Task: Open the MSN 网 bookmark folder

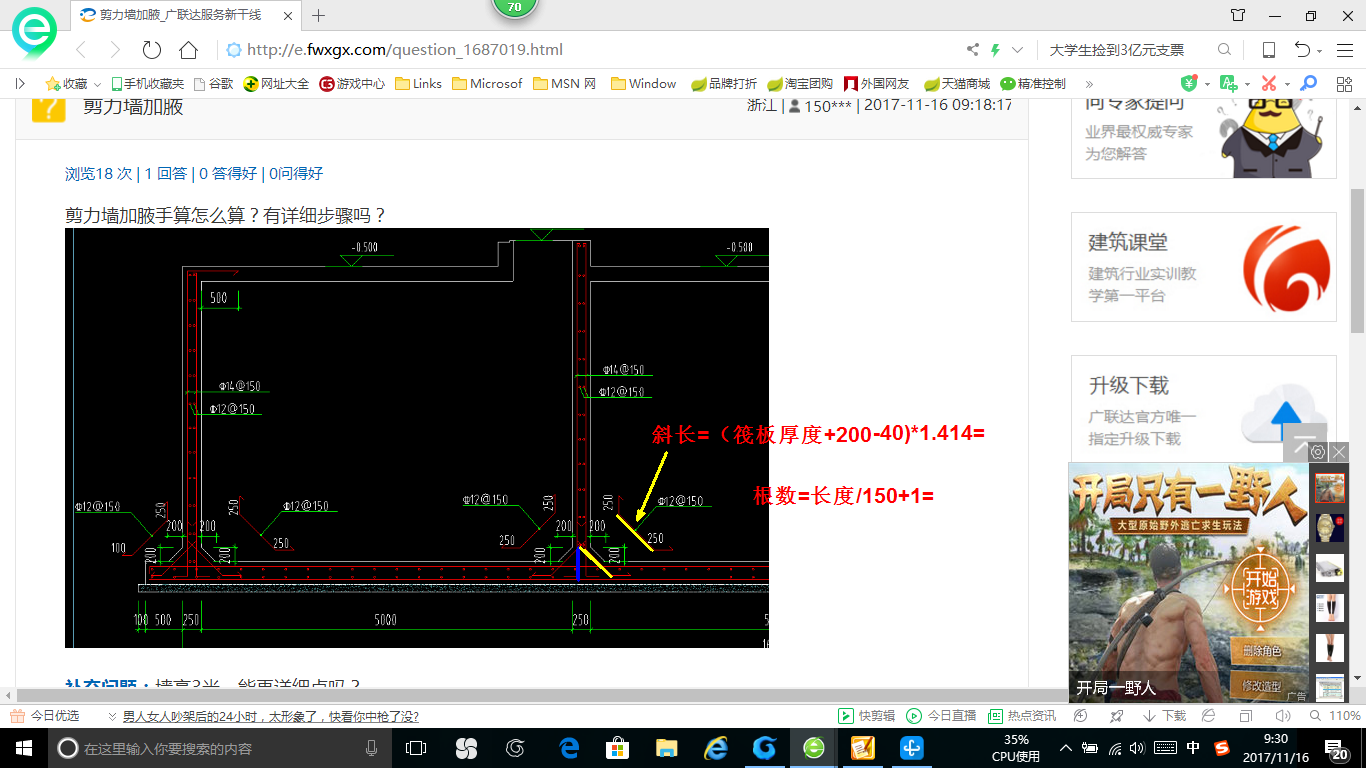Action: click(x=565, y=84)
